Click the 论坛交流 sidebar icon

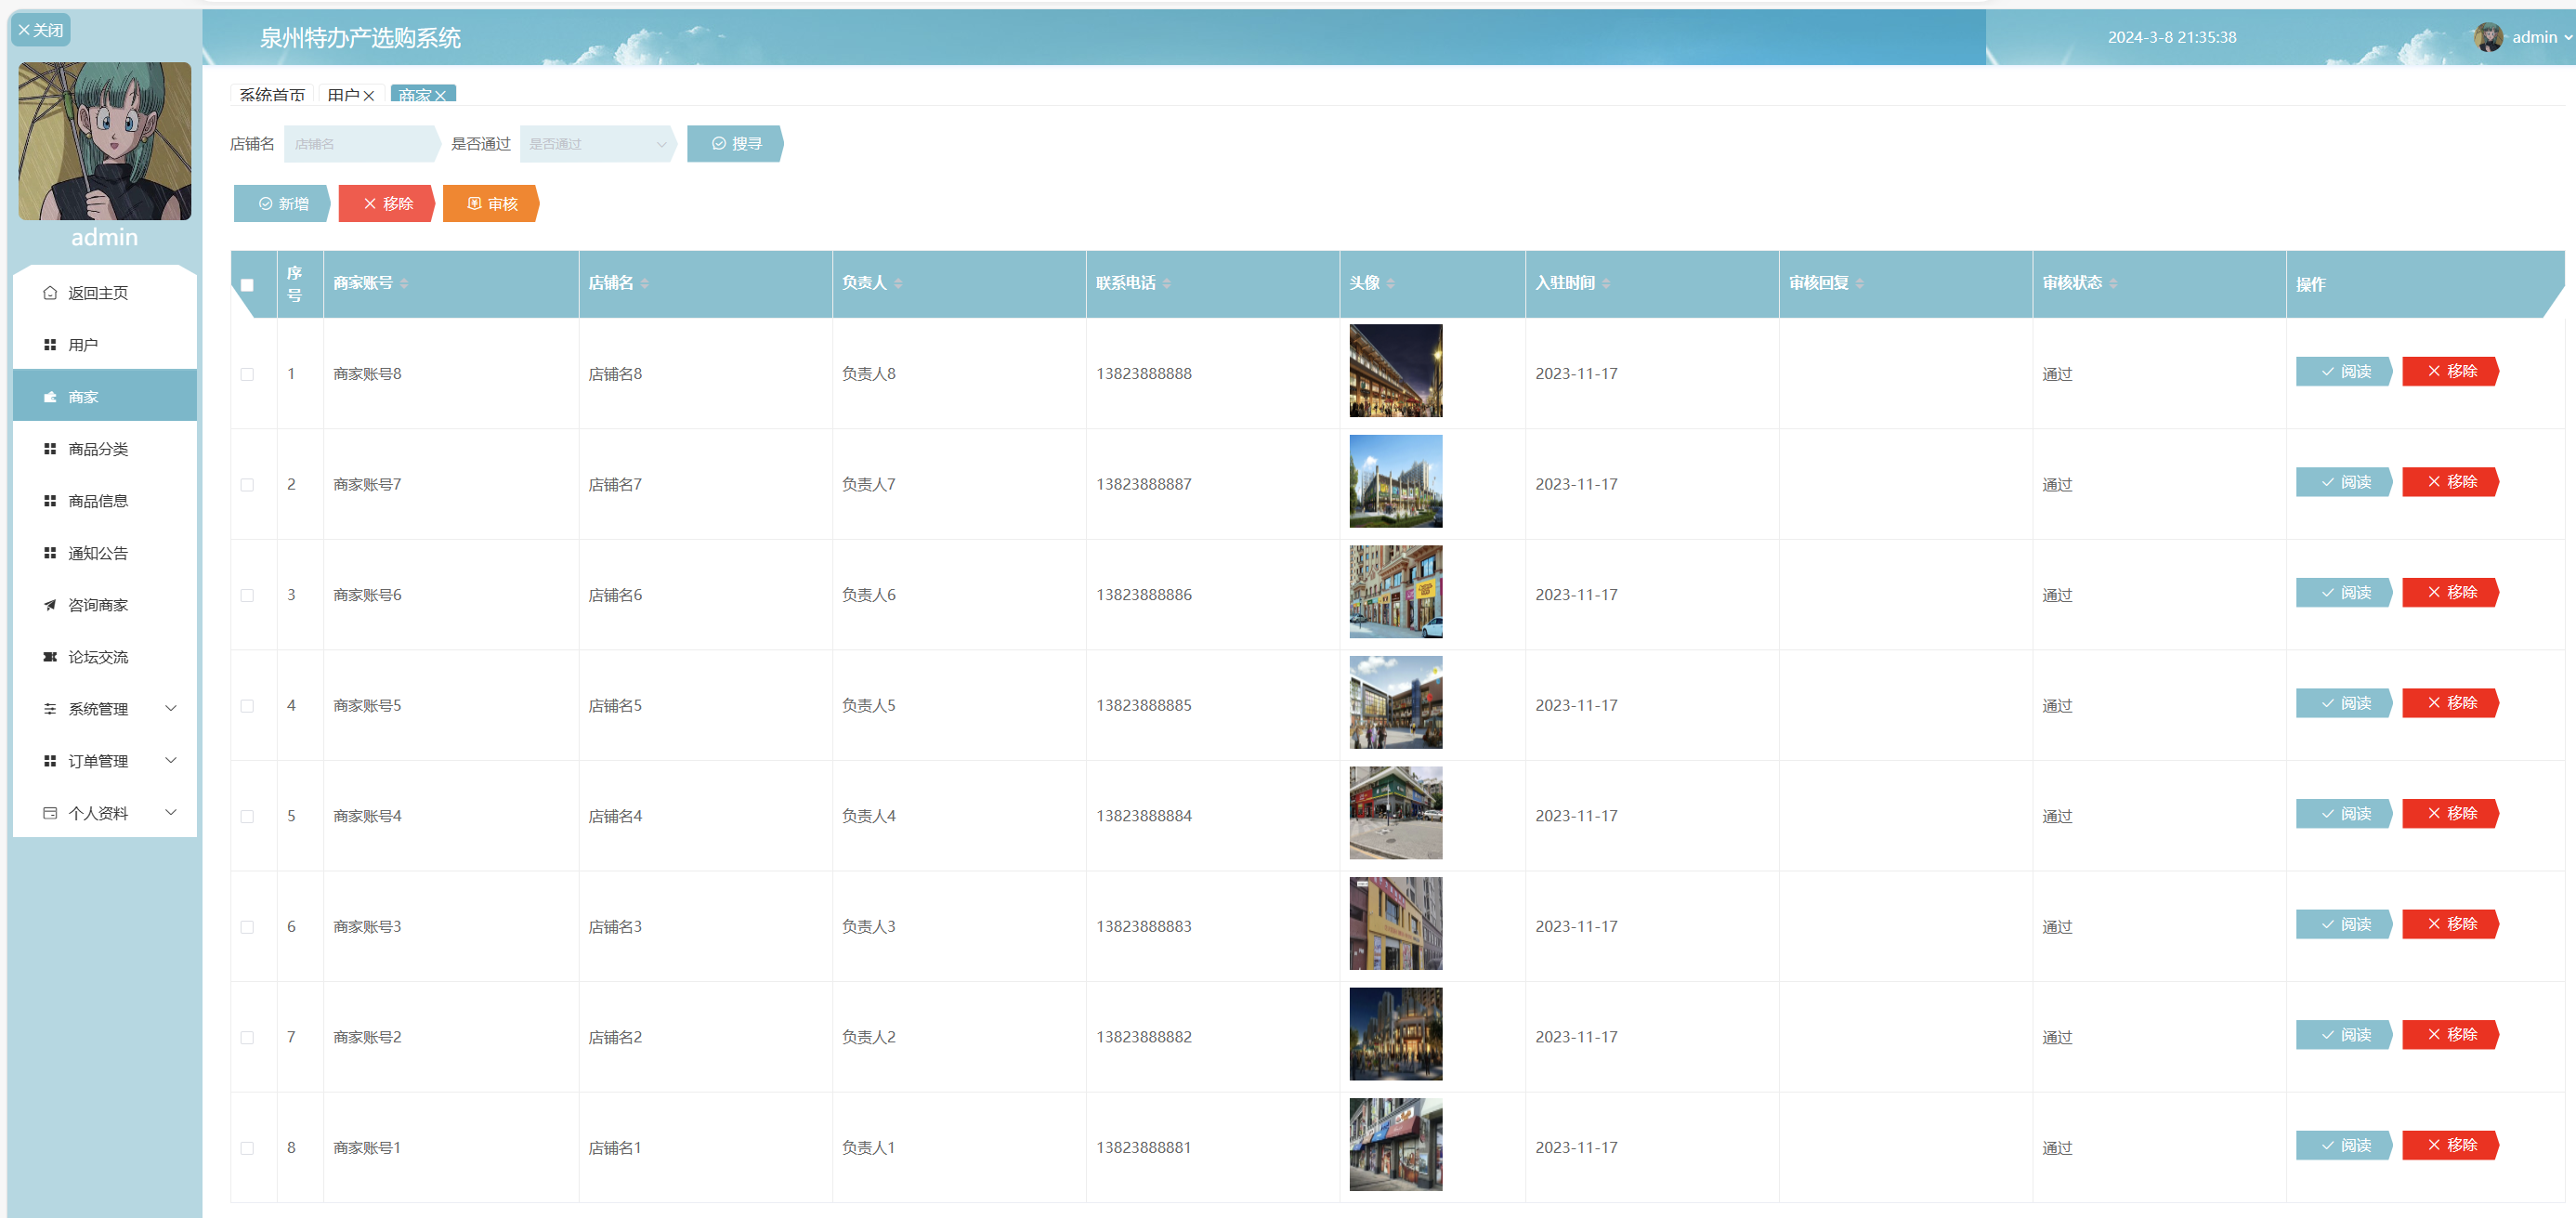50,657
